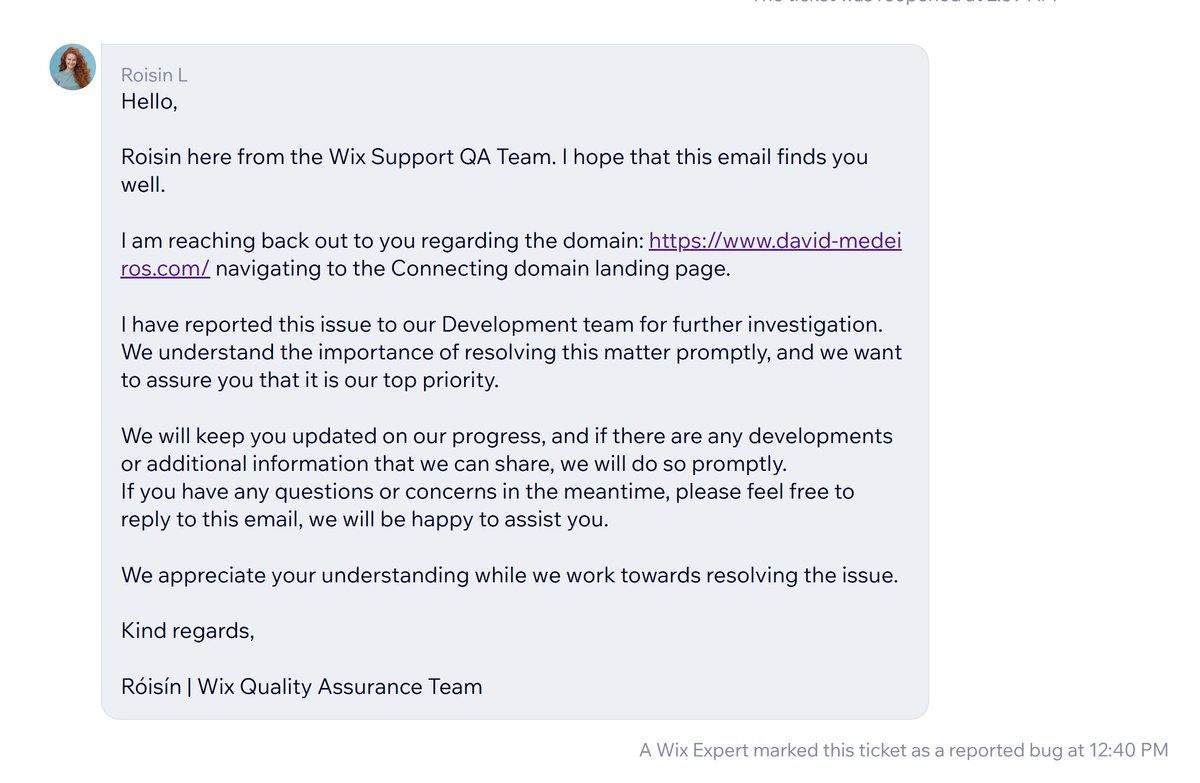Select line "I have reported this issue"
The width and height of the screenshot is (1200, 783).
(x=502, y=325)
